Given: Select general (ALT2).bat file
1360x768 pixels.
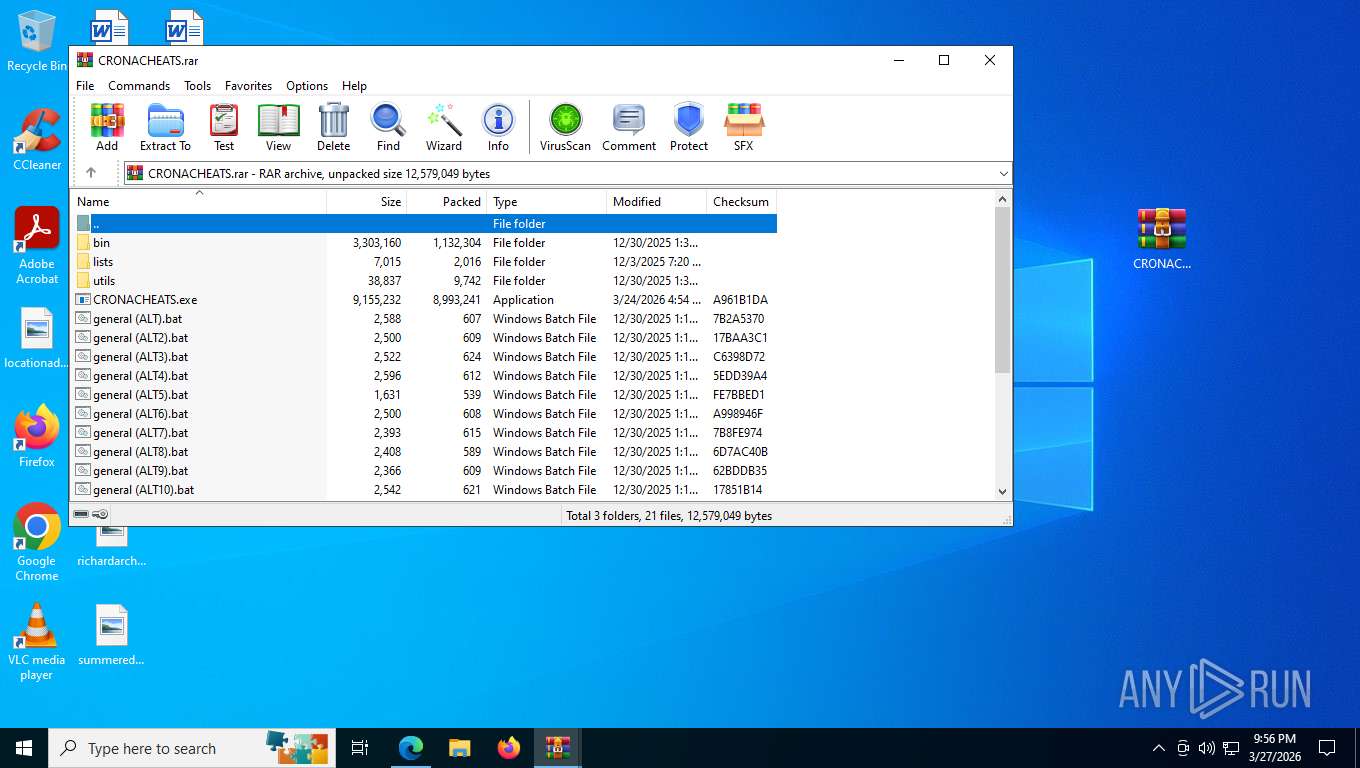Looking at the screenshot, I should 423,338.
